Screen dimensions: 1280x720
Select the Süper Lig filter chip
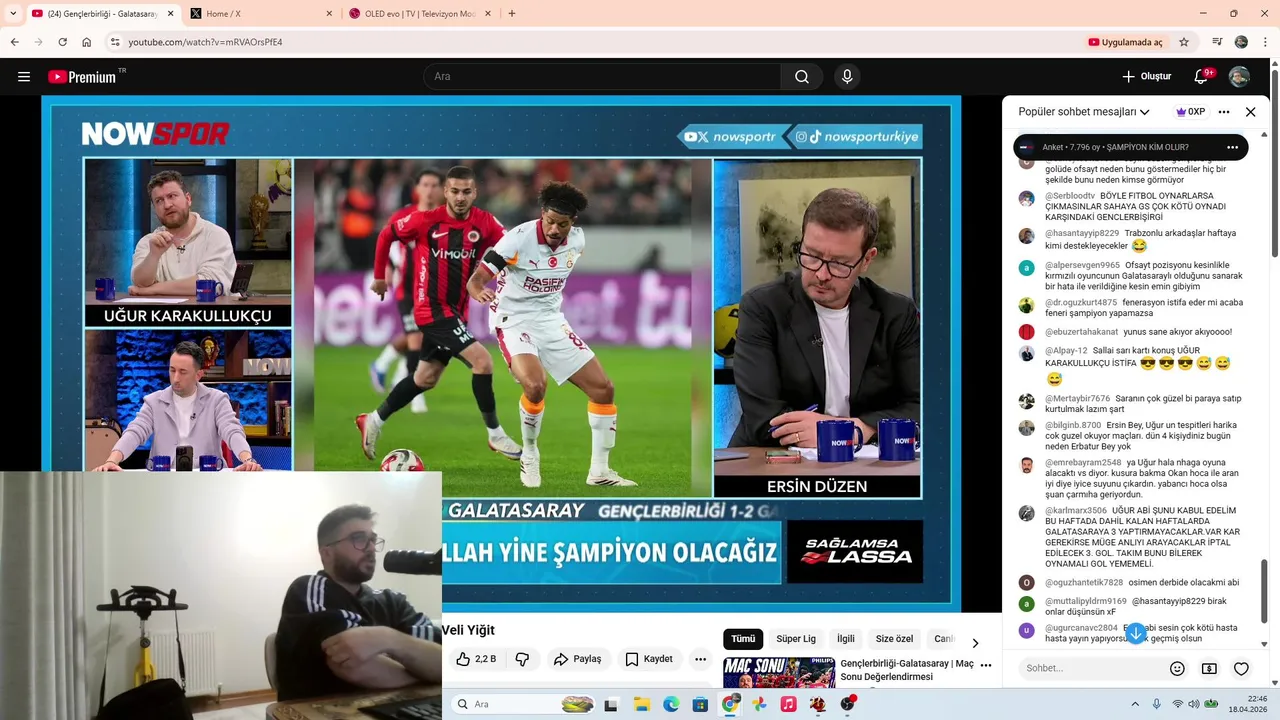point(796,639)
